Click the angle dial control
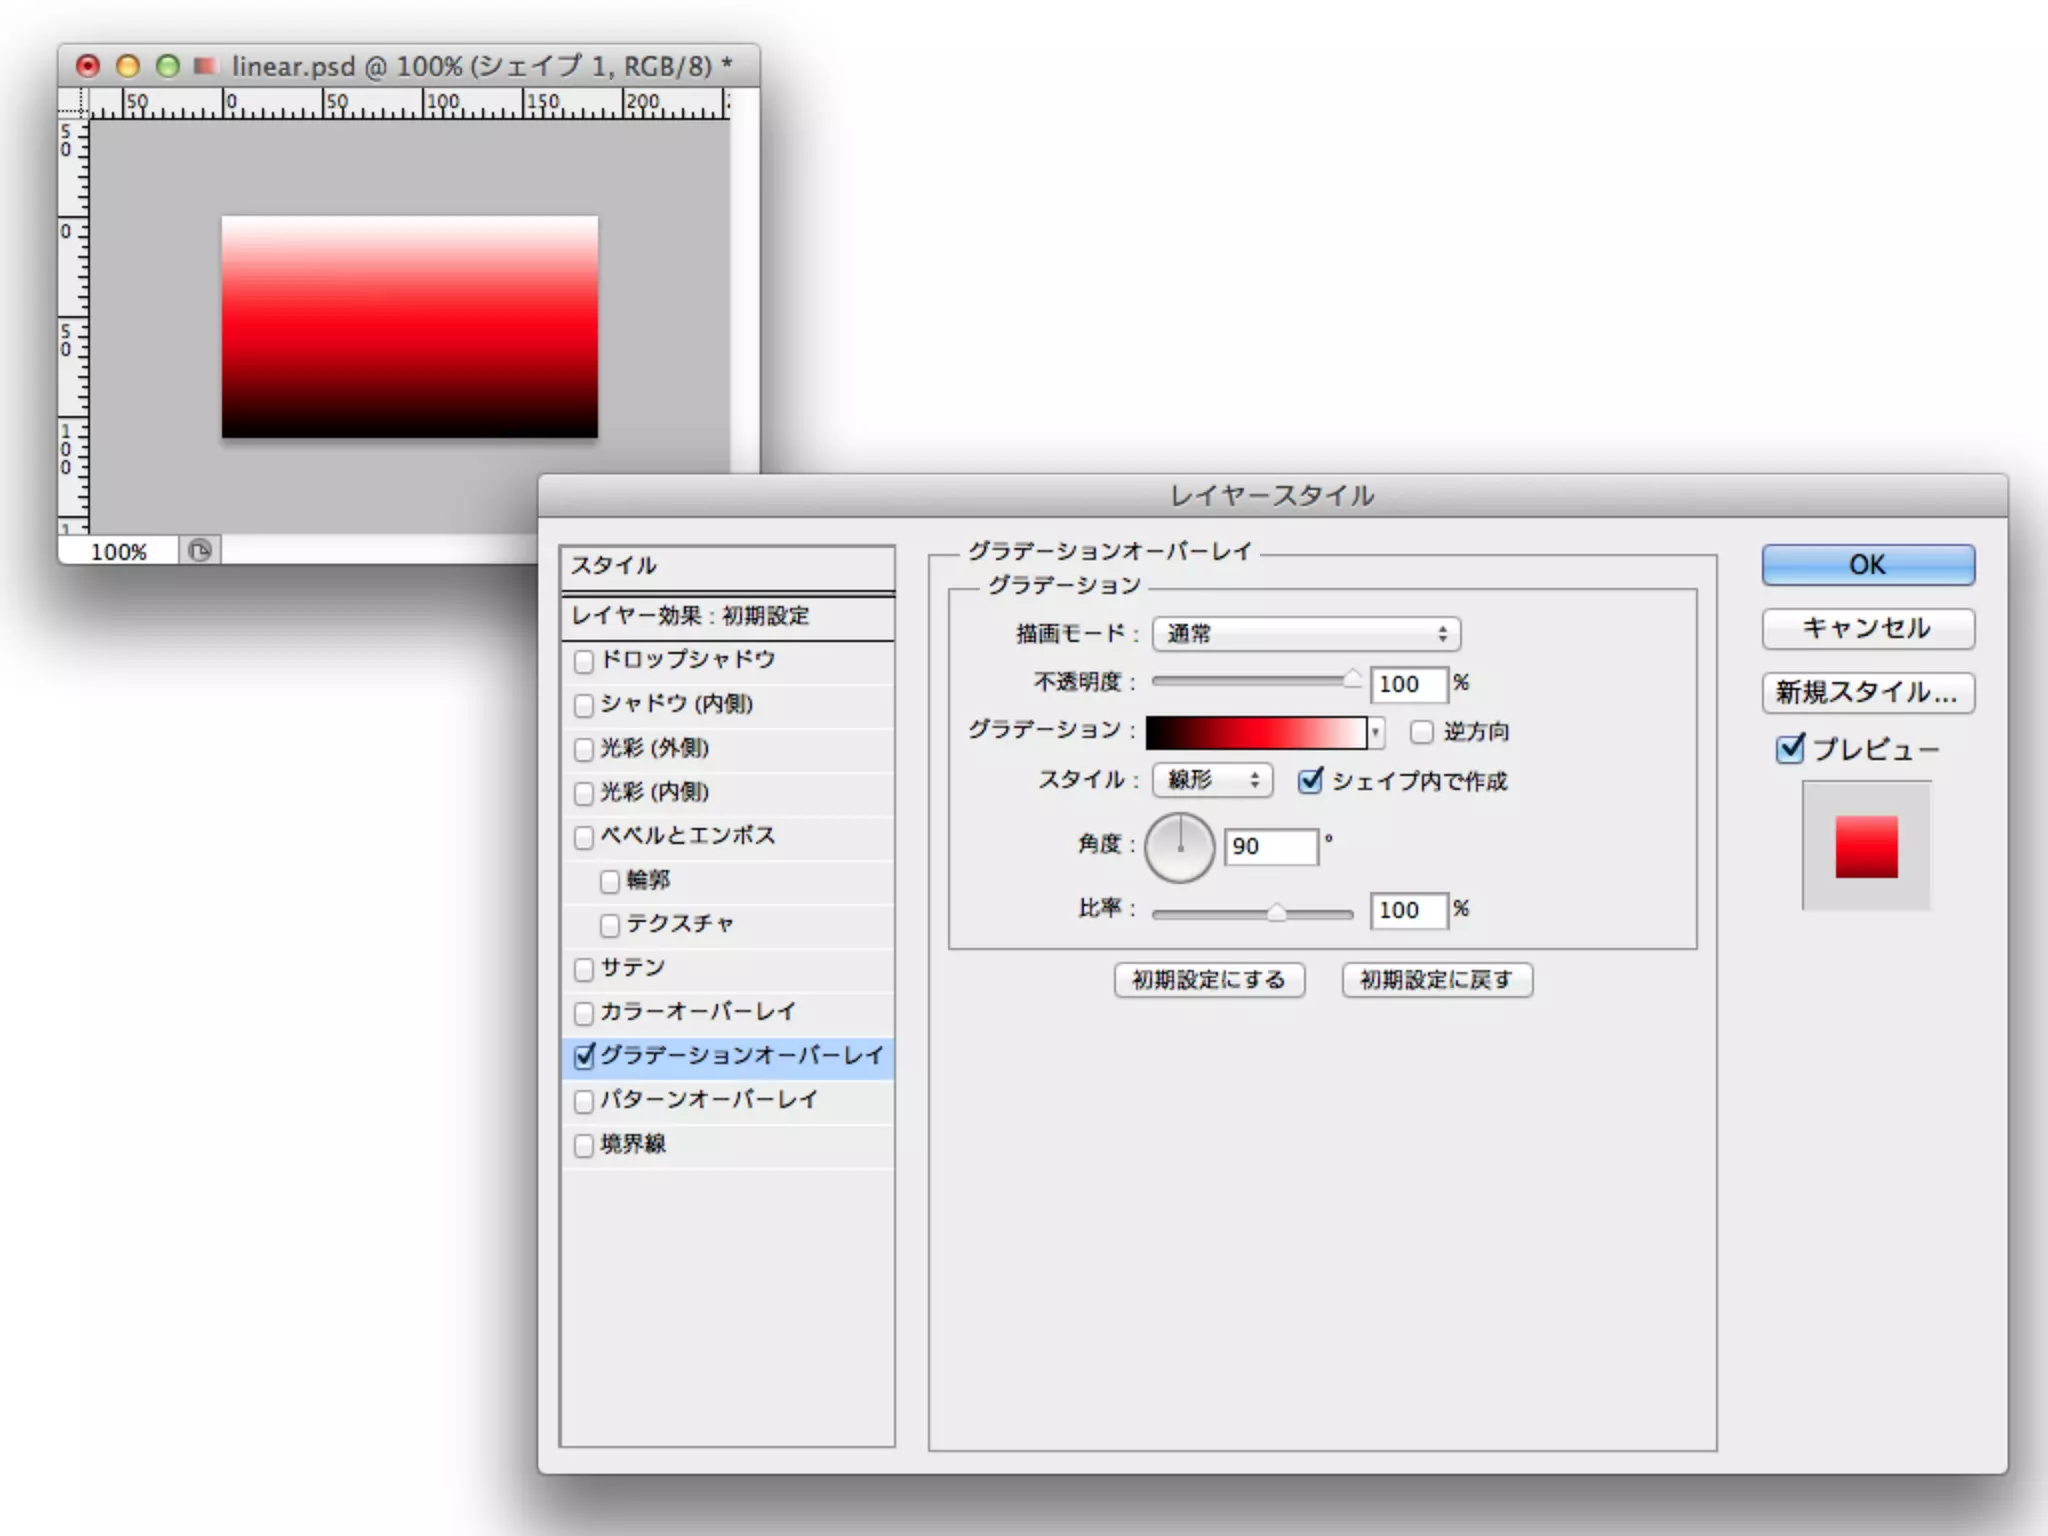The height and width of the screenshot is (1536, 2048). click(1180, 848)
